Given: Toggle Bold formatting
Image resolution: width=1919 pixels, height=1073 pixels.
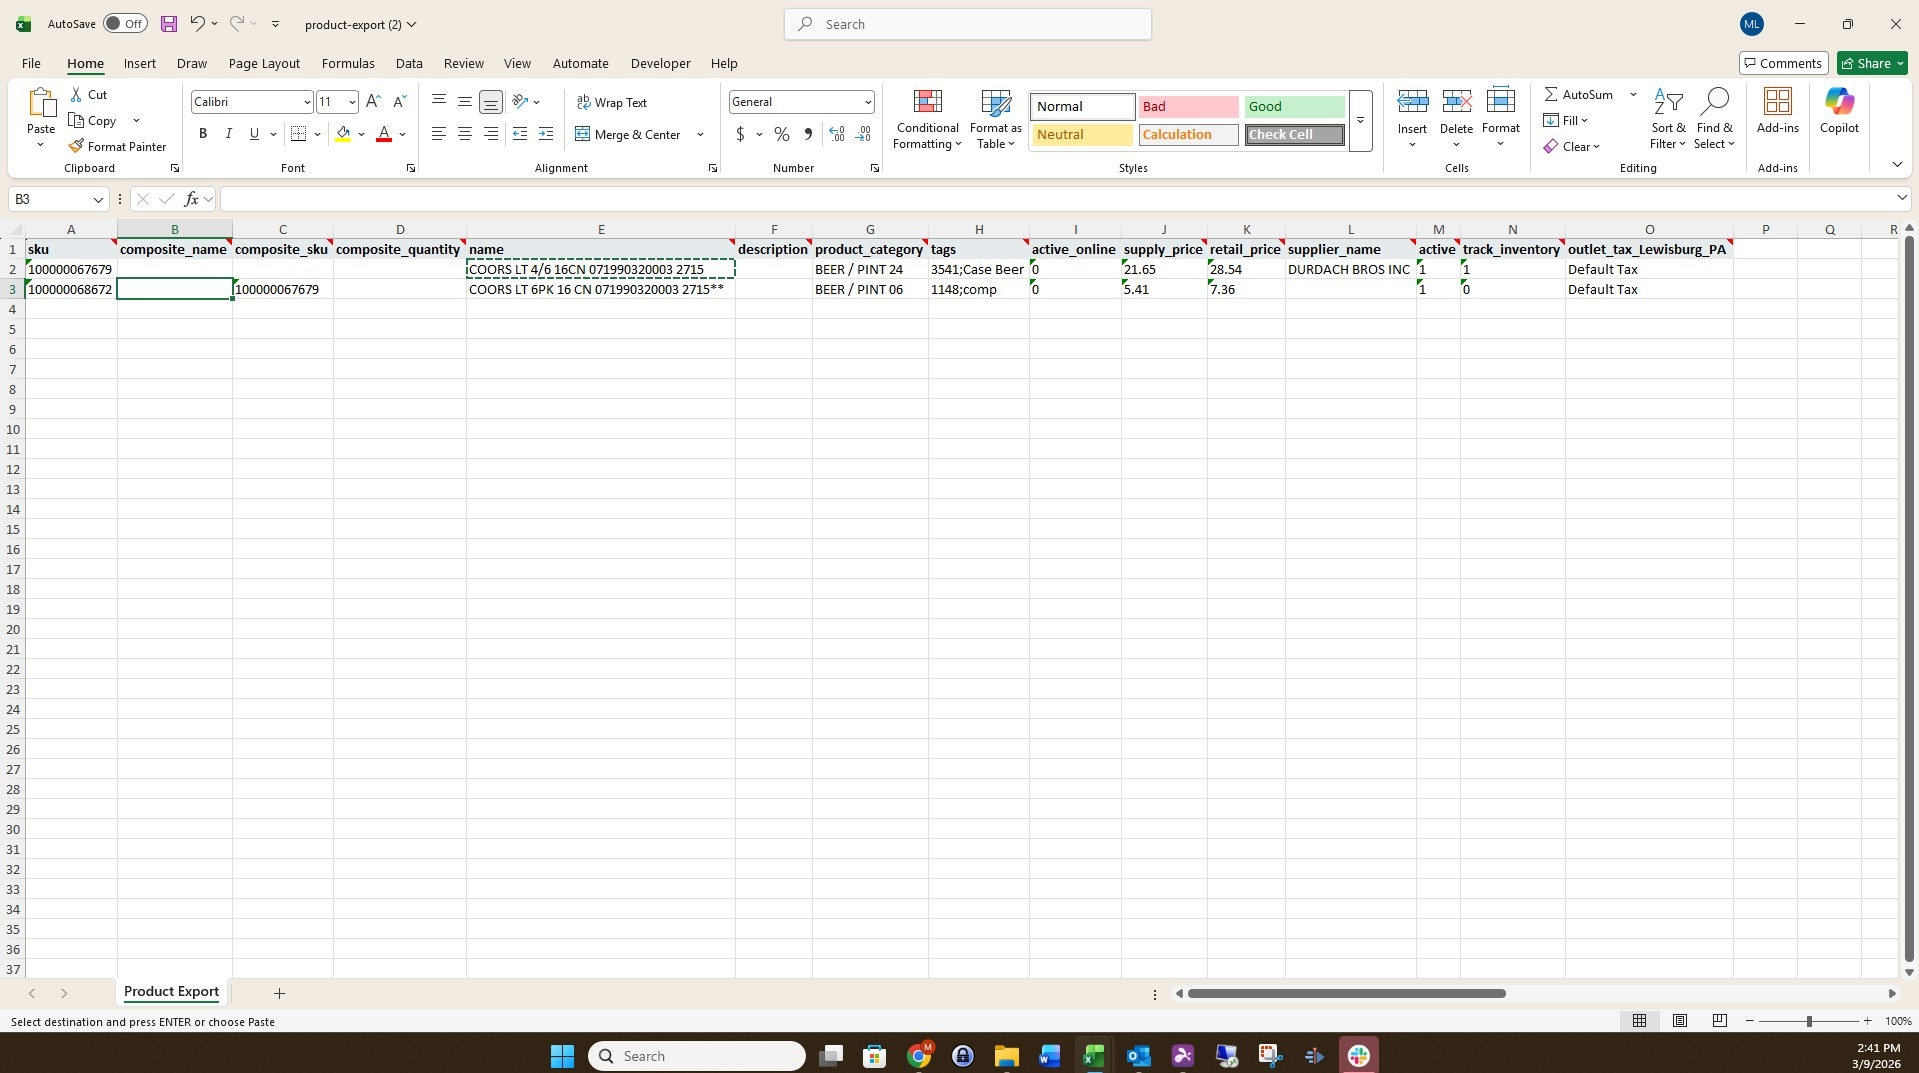Looking at the screenshot, I should click(203, 134).
